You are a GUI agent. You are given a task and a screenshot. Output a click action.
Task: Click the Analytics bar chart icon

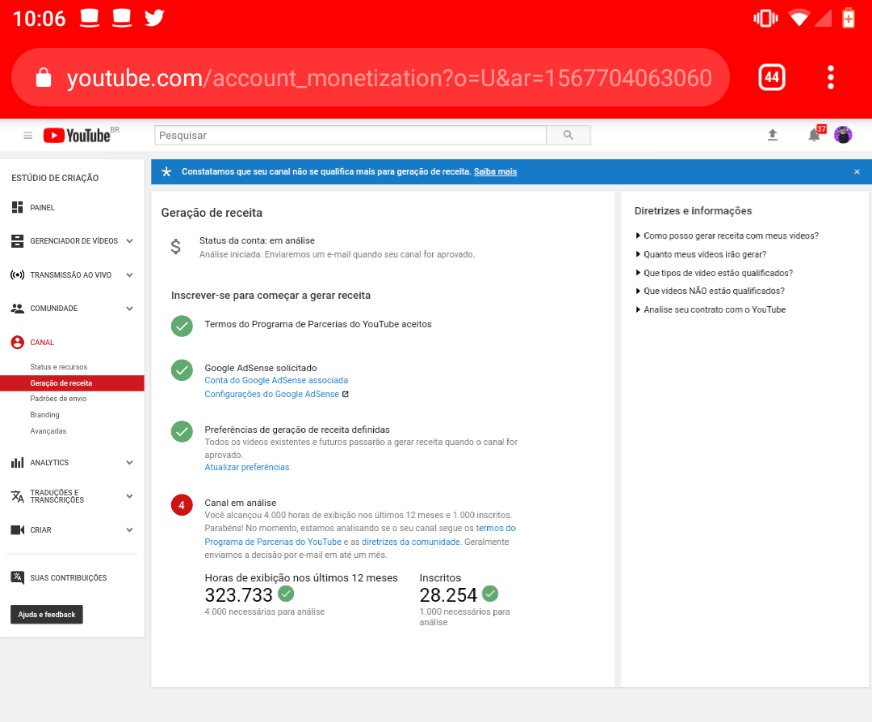17,462
